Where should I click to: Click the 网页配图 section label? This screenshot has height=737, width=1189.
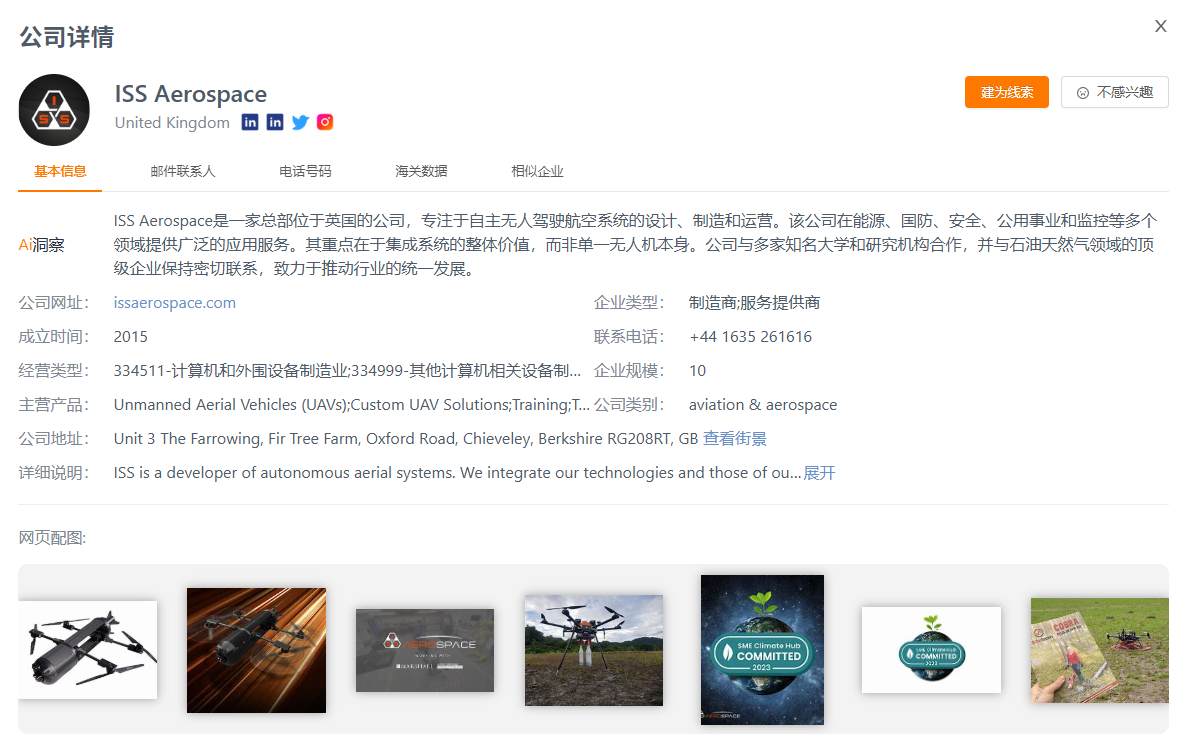pos(52,538)
